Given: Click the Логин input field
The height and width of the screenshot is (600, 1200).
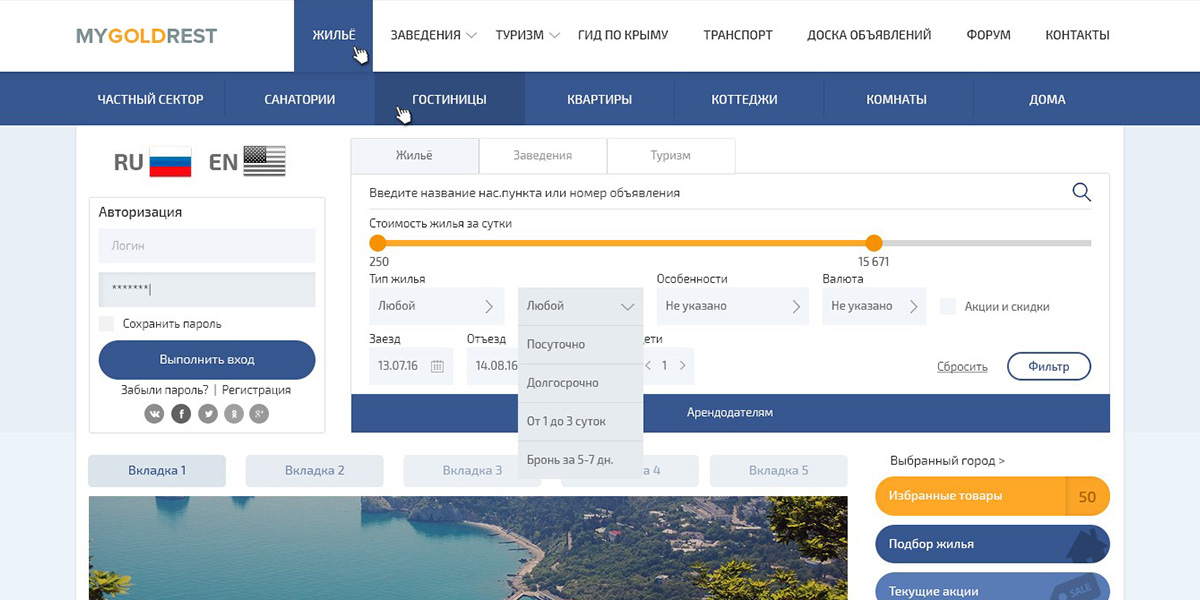Looking at the screenshot, I should (207, 245).
